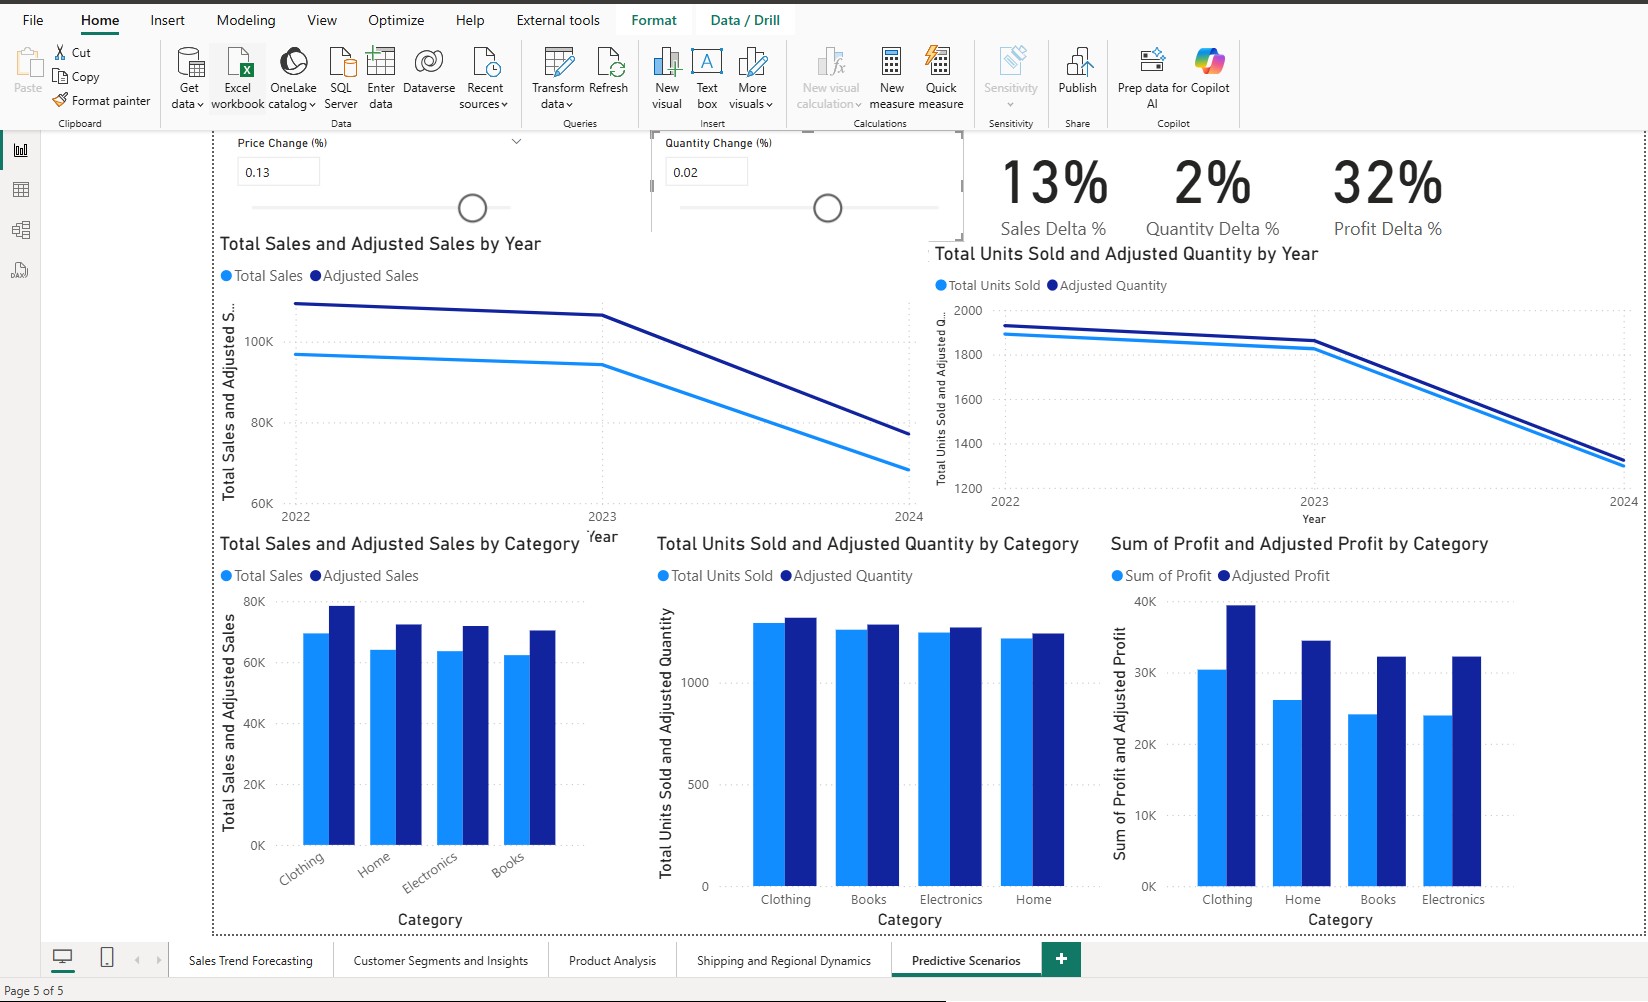The height and width of the screenshot is (1002, 1648).
Task: Switch to mobile layout view
Action: tap(107, 958)
